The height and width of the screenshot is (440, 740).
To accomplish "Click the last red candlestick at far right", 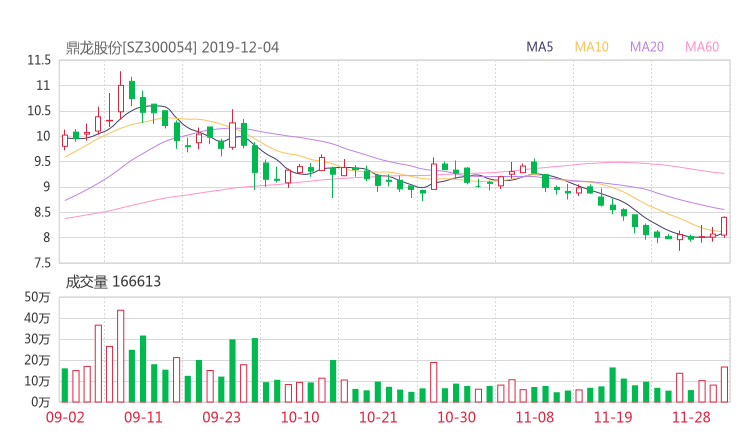I will [x=723, y=227].
